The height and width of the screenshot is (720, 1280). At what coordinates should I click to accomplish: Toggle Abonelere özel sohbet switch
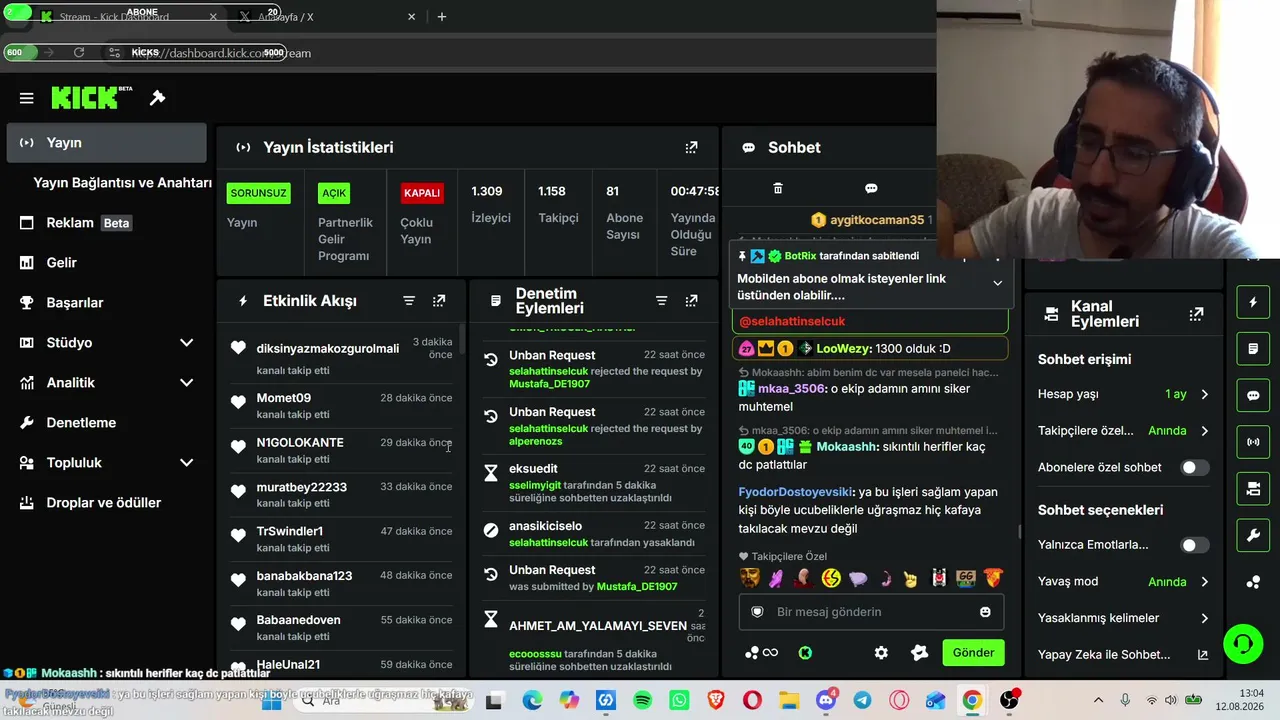pos(1194,467)
